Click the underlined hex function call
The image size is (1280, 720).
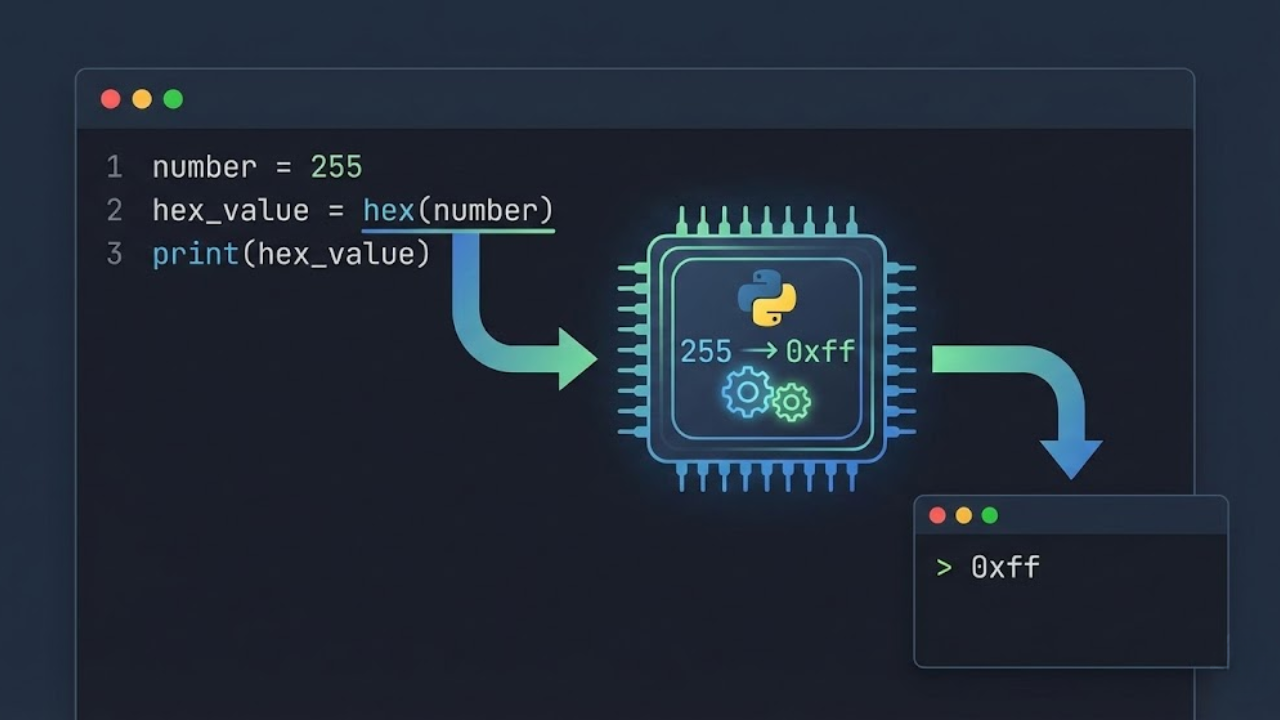(388, 210)
